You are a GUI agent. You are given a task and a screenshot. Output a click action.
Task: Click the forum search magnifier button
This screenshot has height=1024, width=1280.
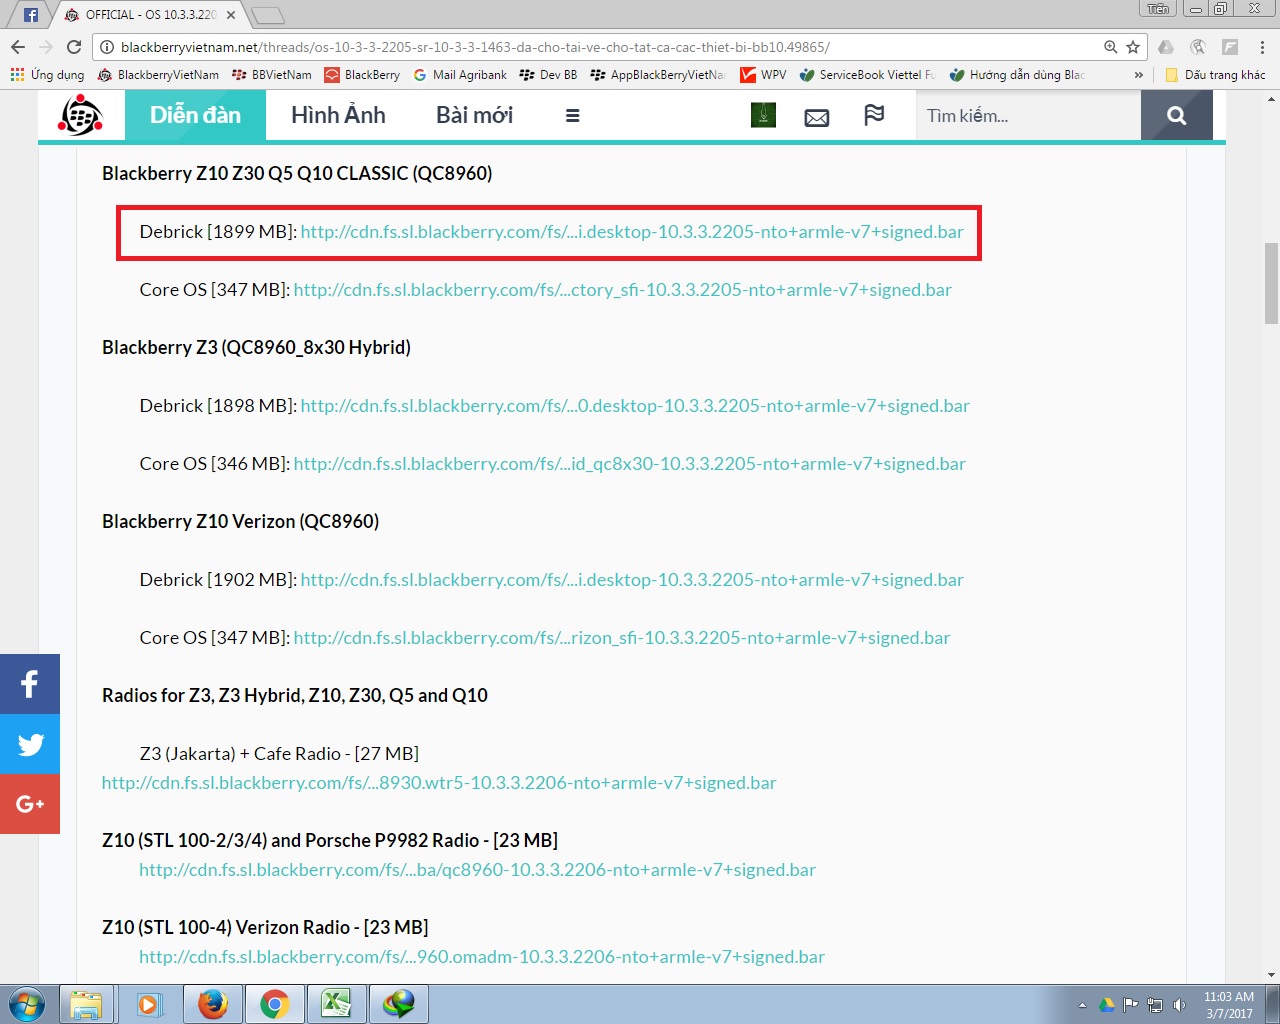click(1176, 116)
